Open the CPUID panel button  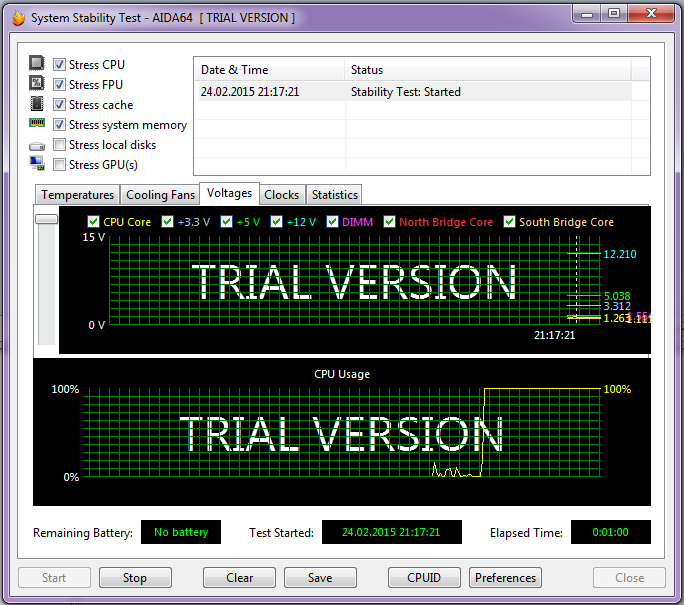click(425, 578)
